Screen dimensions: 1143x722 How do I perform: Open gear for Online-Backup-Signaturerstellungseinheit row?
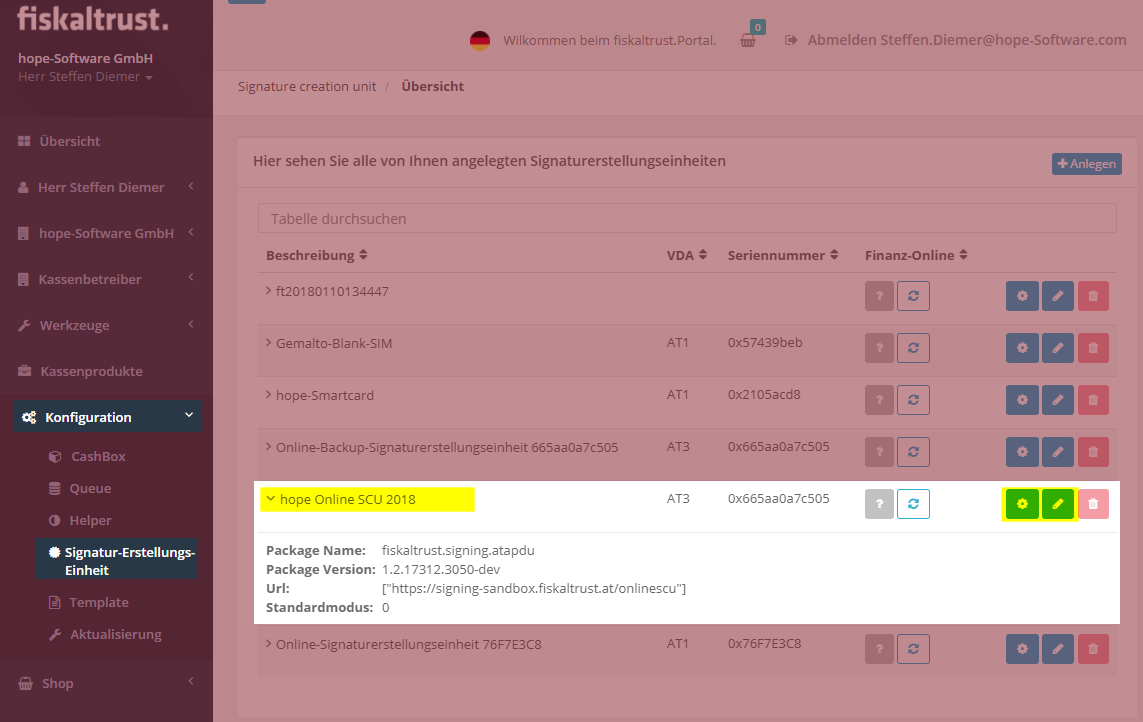(x=1022, y=452)
